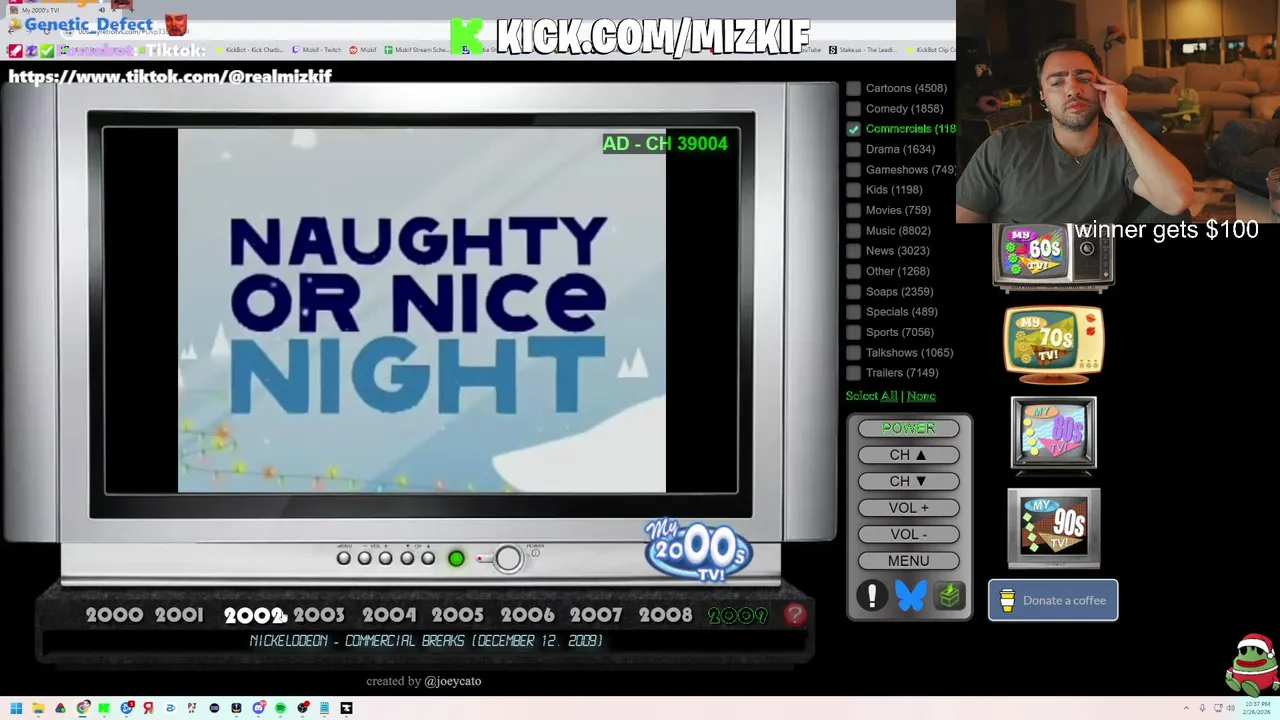Enable the Soaps (2359) checkbox
Screen dimensions: 1280x720
(x=853, y=291)
